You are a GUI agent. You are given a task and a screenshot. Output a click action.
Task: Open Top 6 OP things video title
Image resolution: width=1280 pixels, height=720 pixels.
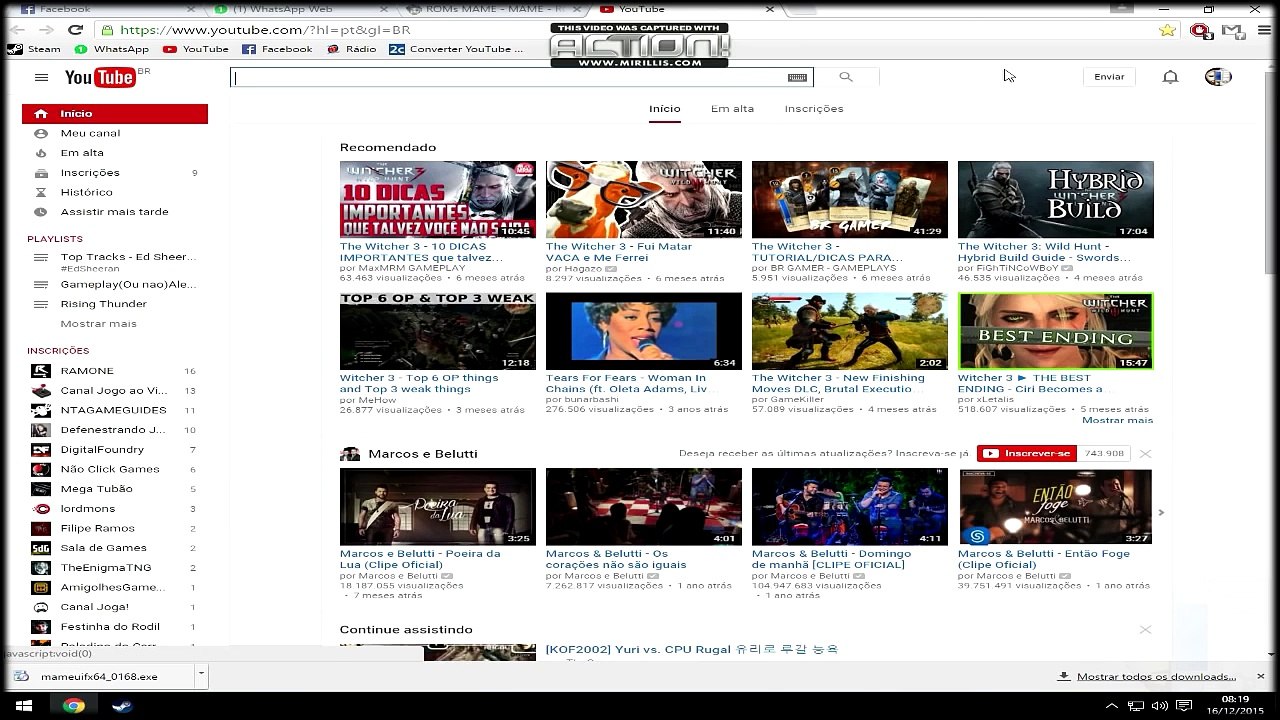[419, 383]
